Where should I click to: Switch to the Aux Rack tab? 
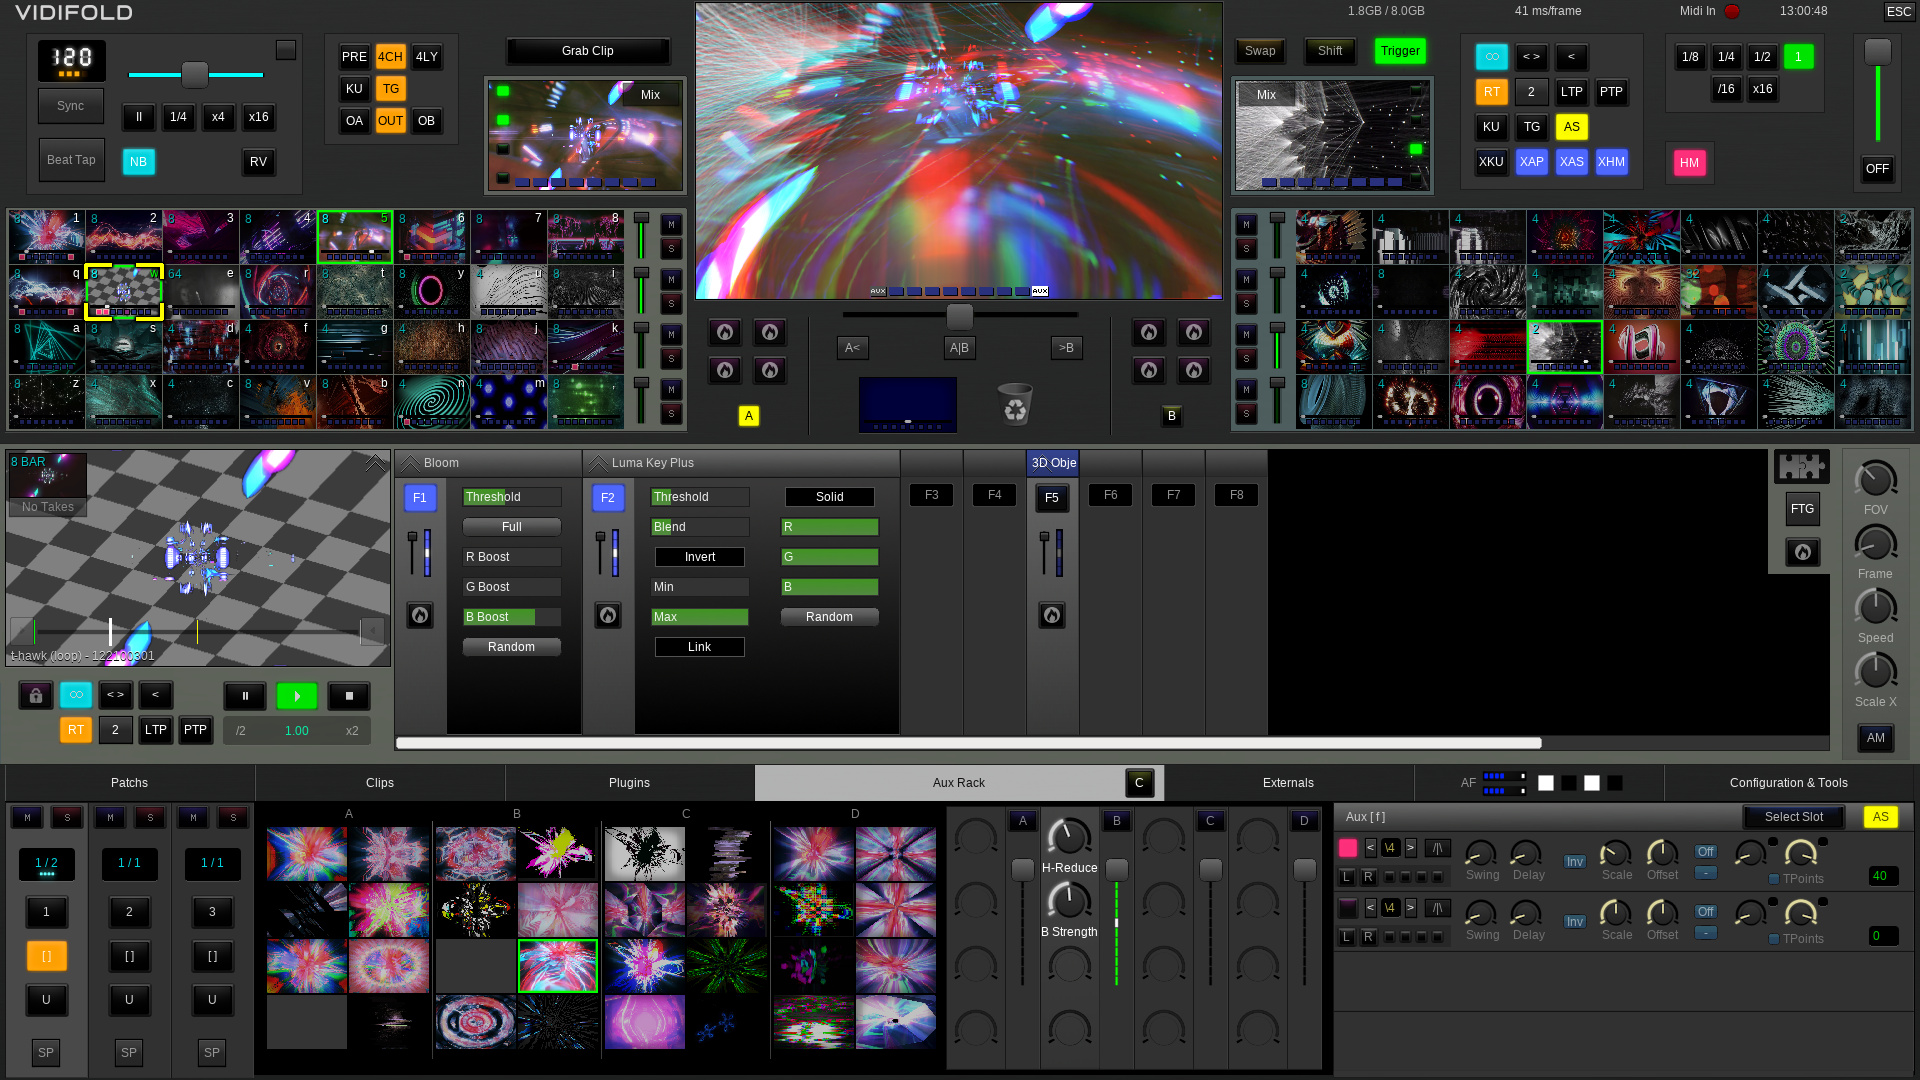958,783
